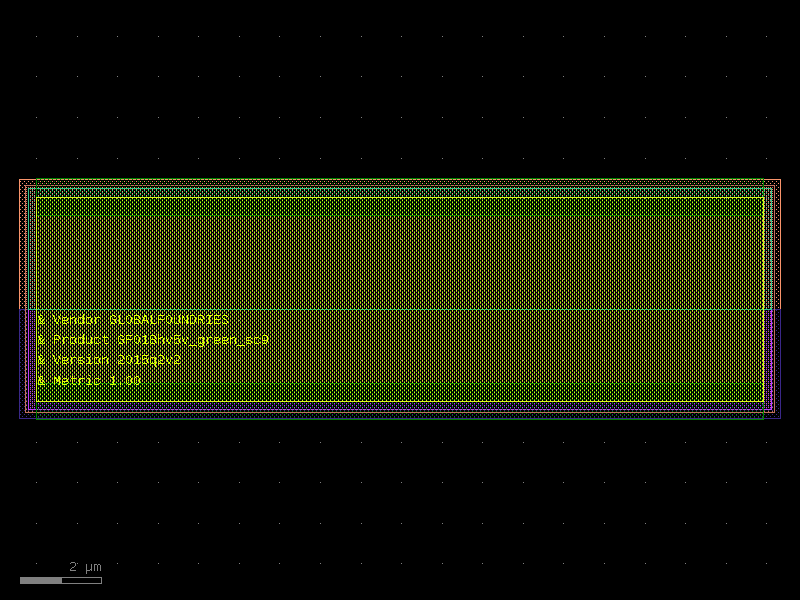Click the scale bar under the 2 µm label
The image size is (800, 600).
(61, 581)
